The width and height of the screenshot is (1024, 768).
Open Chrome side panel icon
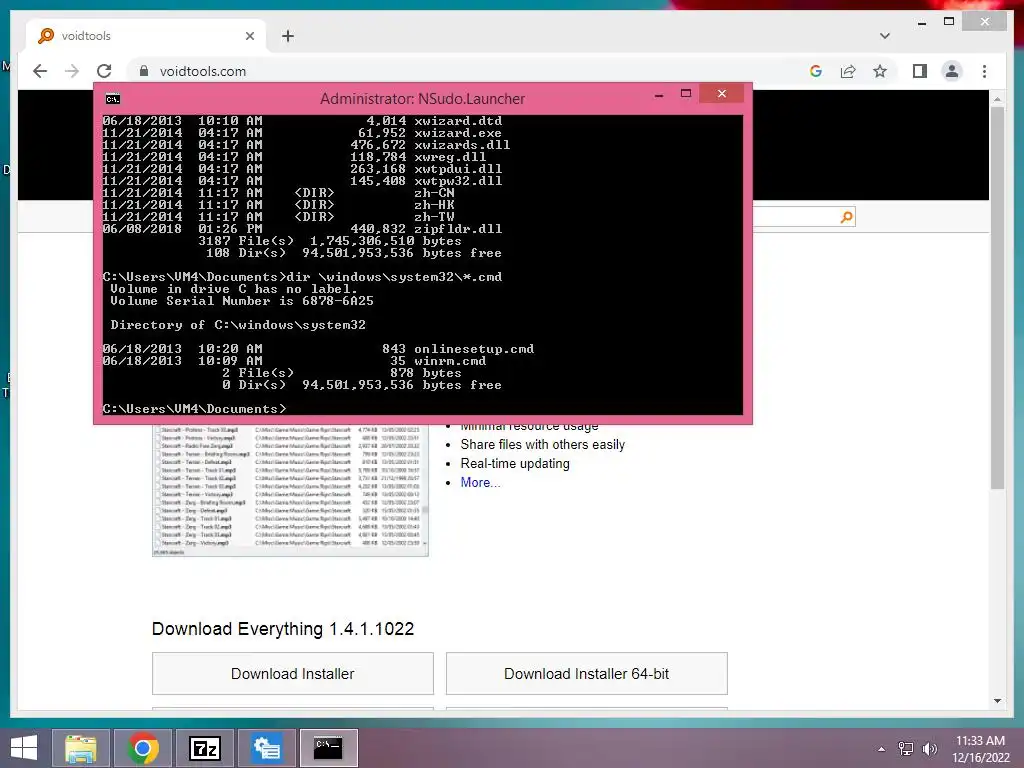(x=920, y=71)
